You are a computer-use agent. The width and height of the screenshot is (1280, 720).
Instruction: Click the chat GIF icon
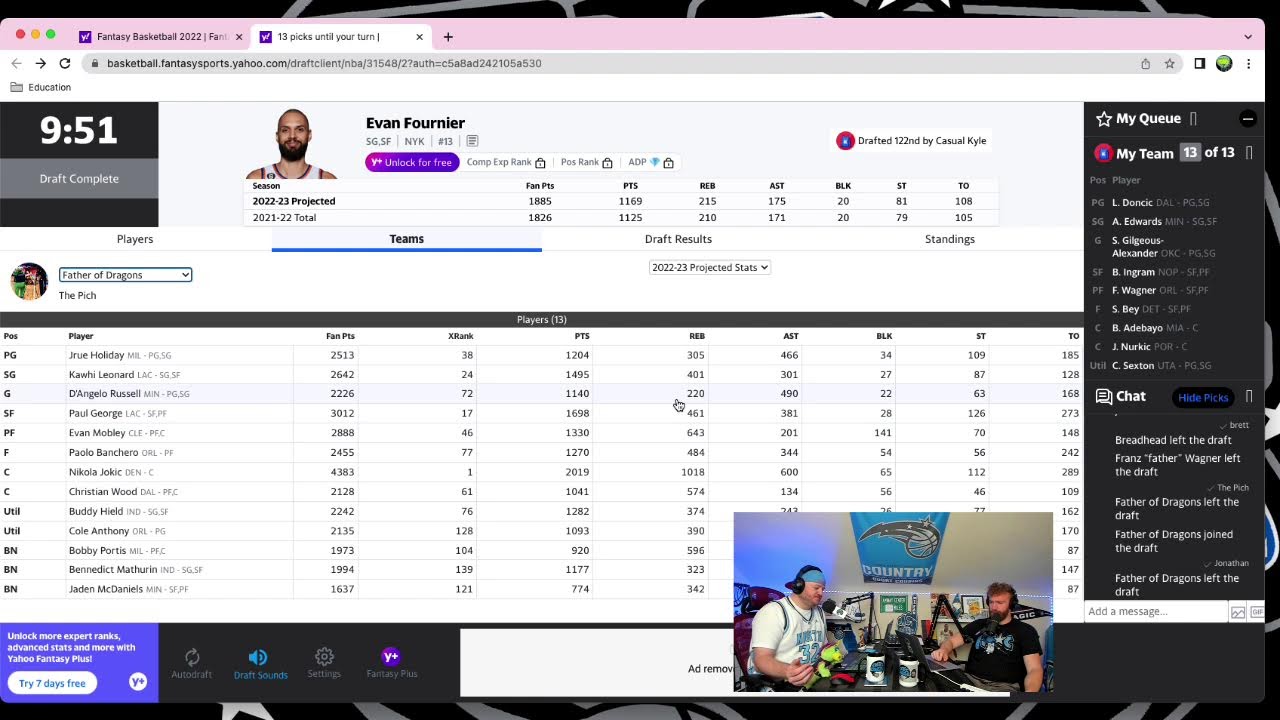tap(1257, 612)
